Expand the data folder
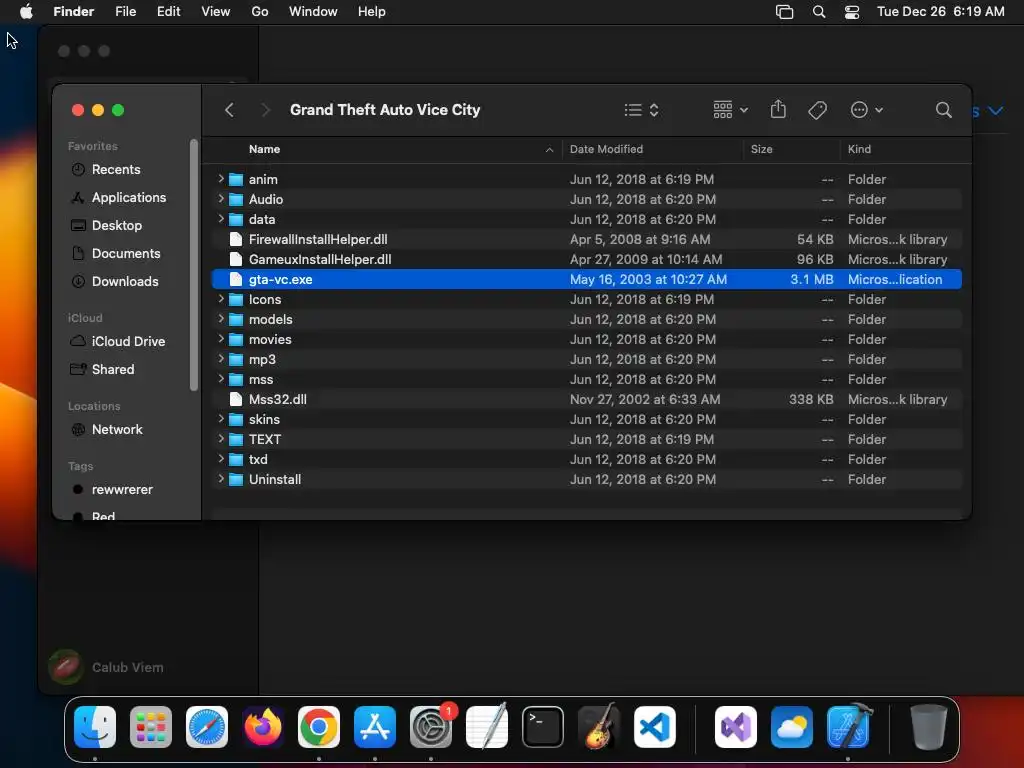 click(x=221, y=219)
